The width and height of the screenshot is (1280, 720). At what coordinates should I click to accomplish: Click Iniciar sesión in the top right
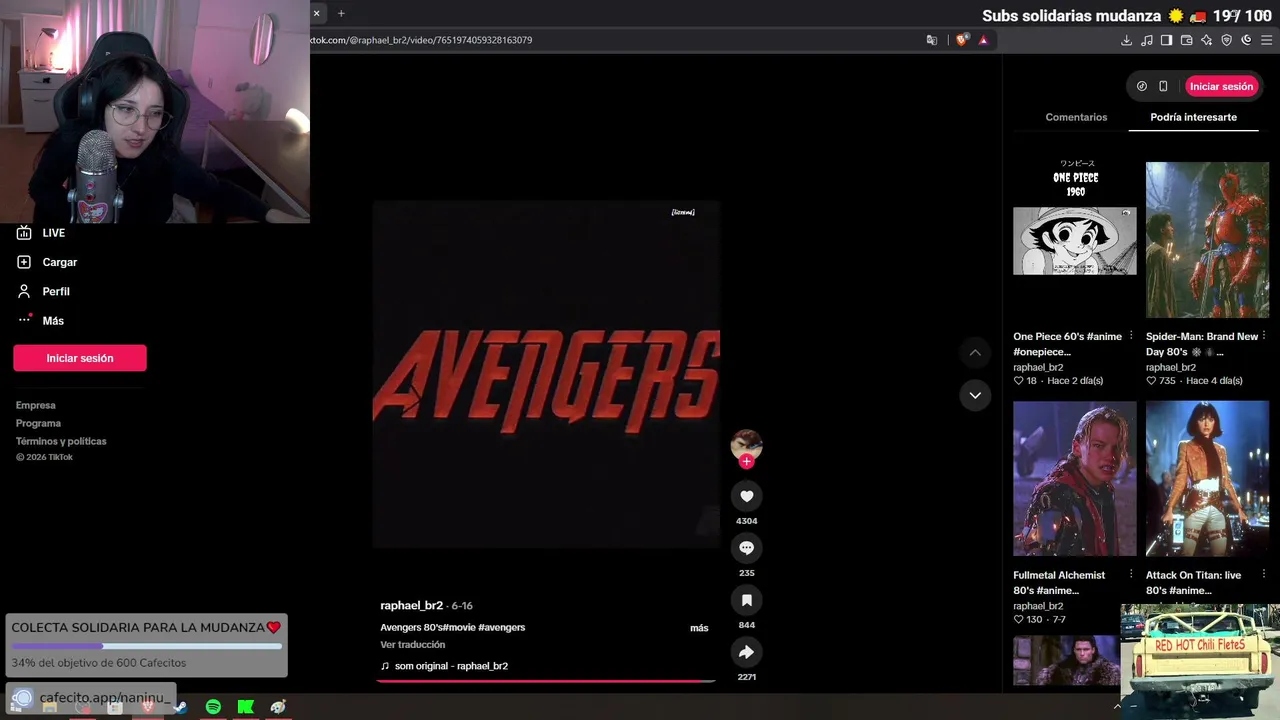click(x=1221, y=86)
